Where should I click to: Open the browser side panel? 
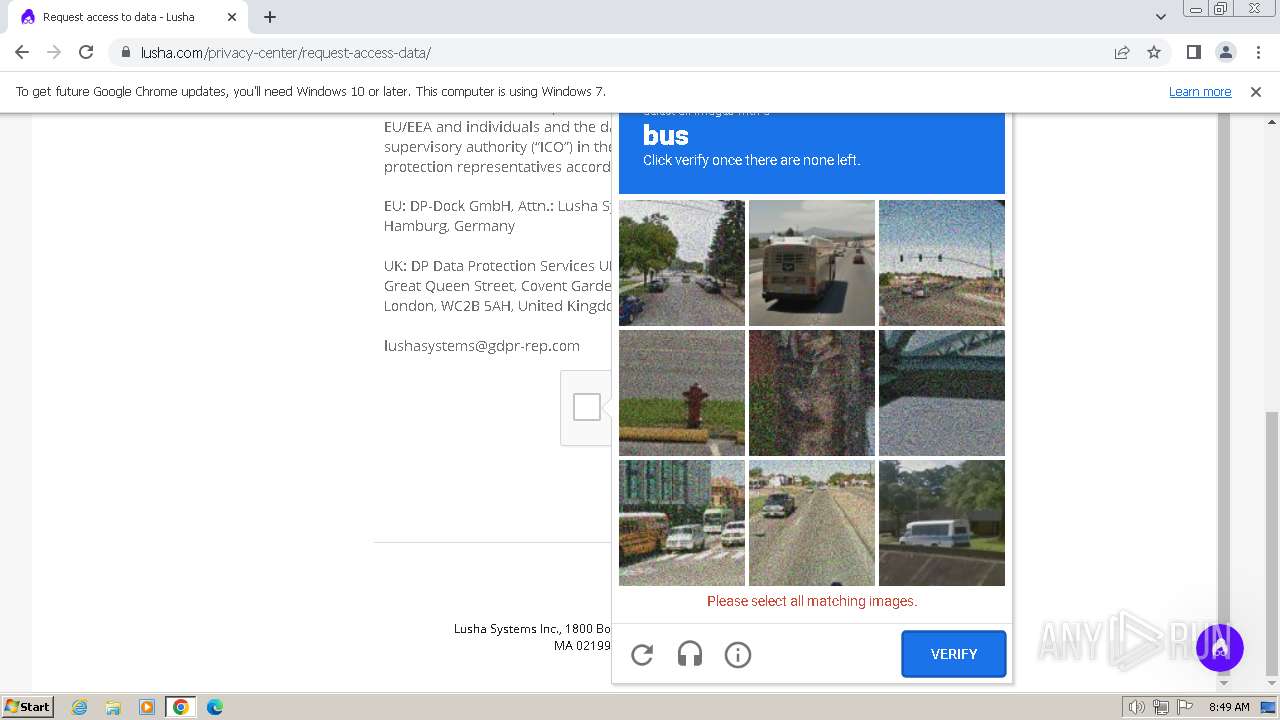click(x=1193, y=52)
